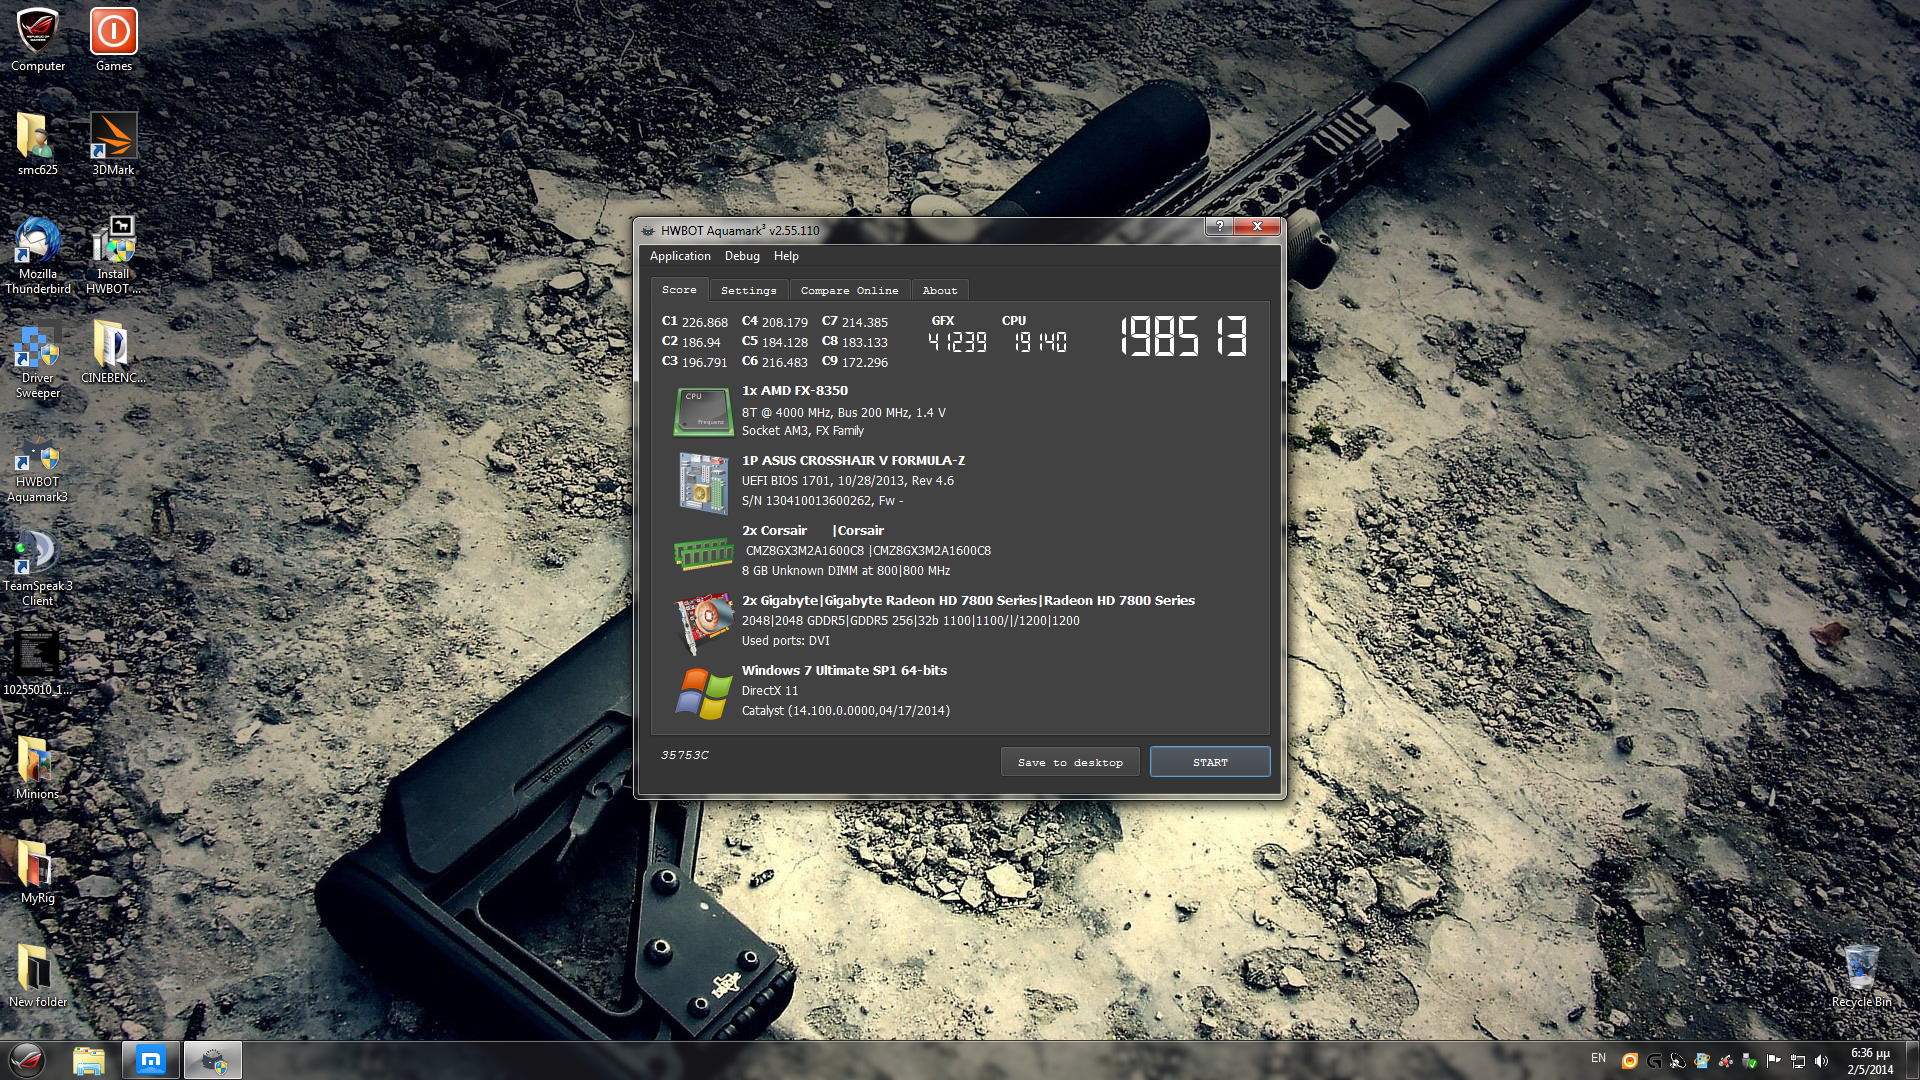This screenshot has height=1080, width=1920.
Task: Open the Application menu
Action: [x=680, y=256]
